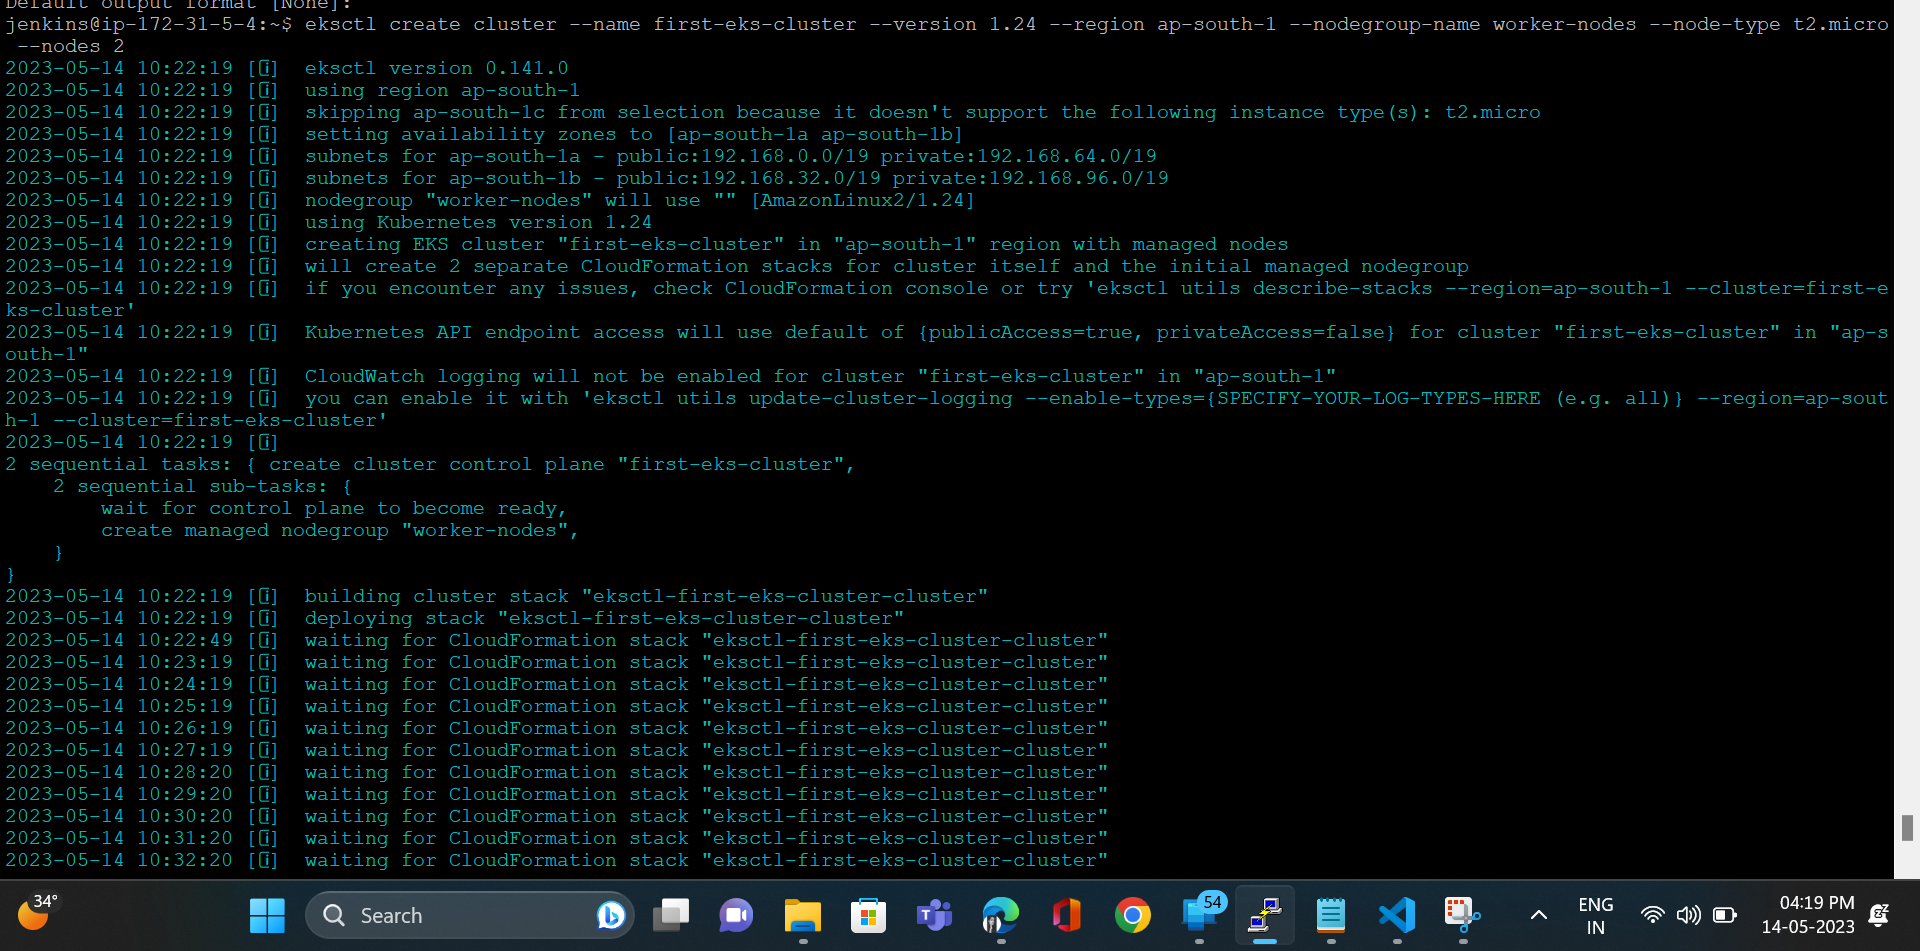Launch the screen recorder taskbar icon
1920x951 pixels.
[1462, 915]
